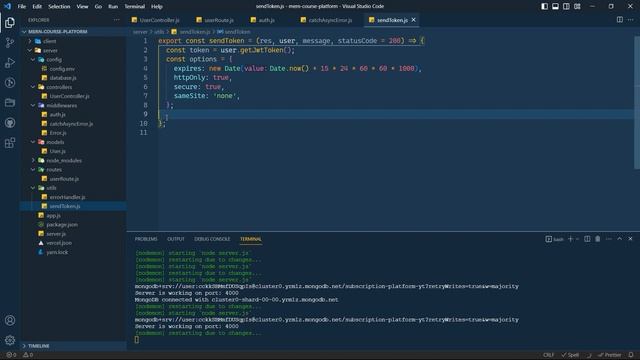Image resolution: width=640 pixels, height=360 pixels.
Task: Open the Go menu
Action: click(x=98, y=7)
